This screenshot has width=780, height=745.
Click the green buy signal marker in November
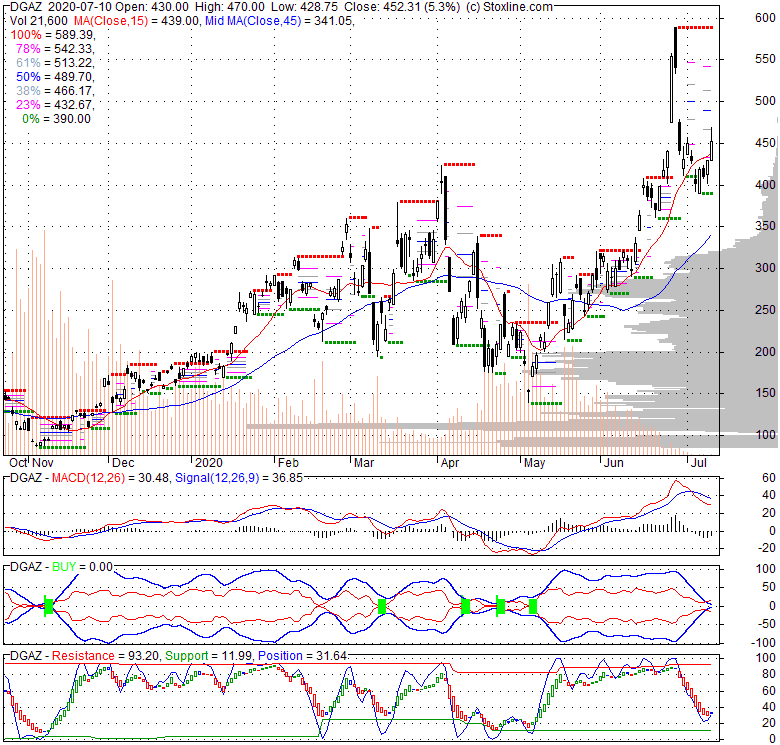(48, 606)
